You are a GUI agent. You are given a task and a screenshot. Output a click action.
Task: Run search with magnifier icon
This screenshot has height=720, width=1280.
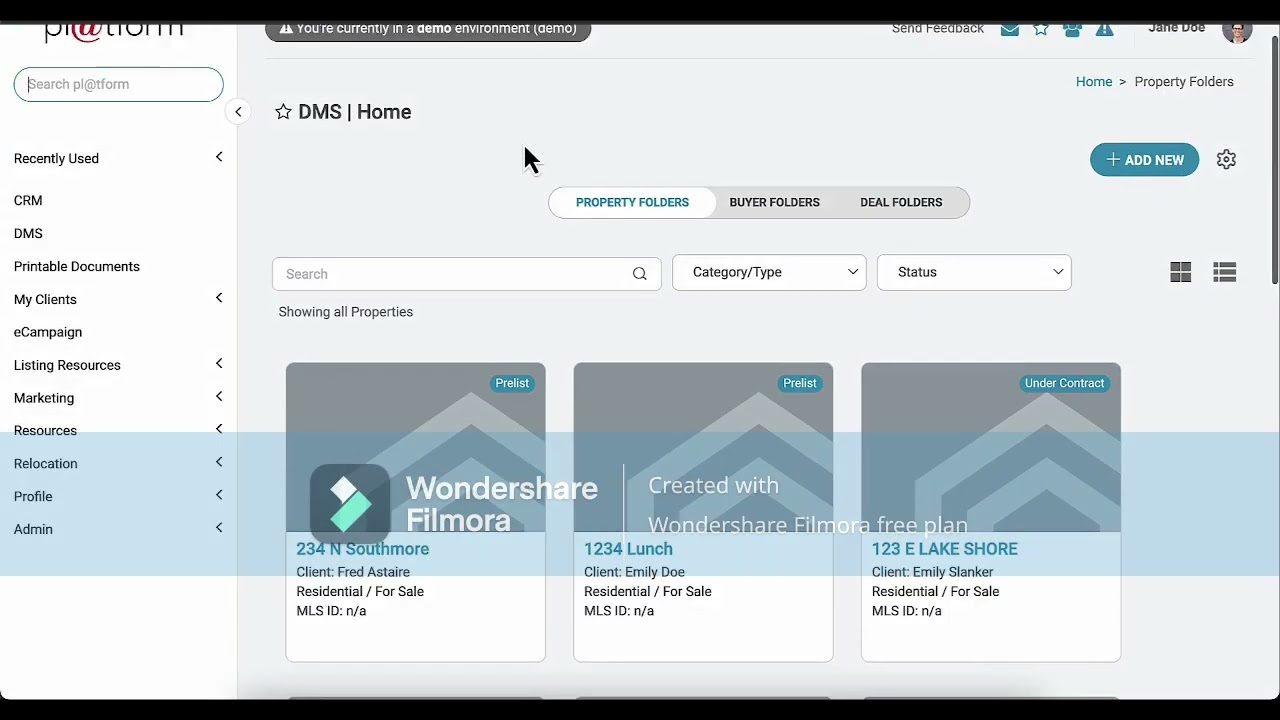pyautogui.click(x=640, y=274)
